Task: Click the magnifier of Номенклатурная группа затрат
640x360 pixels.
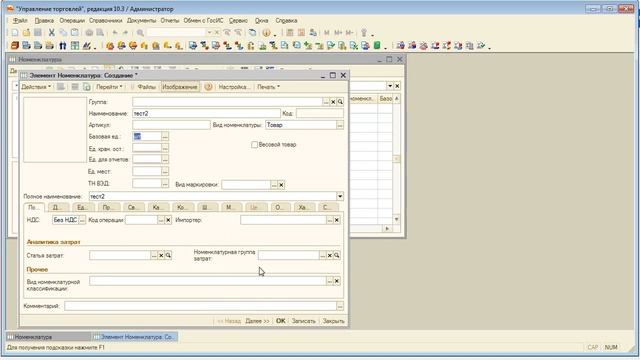Action: (337, 256)
